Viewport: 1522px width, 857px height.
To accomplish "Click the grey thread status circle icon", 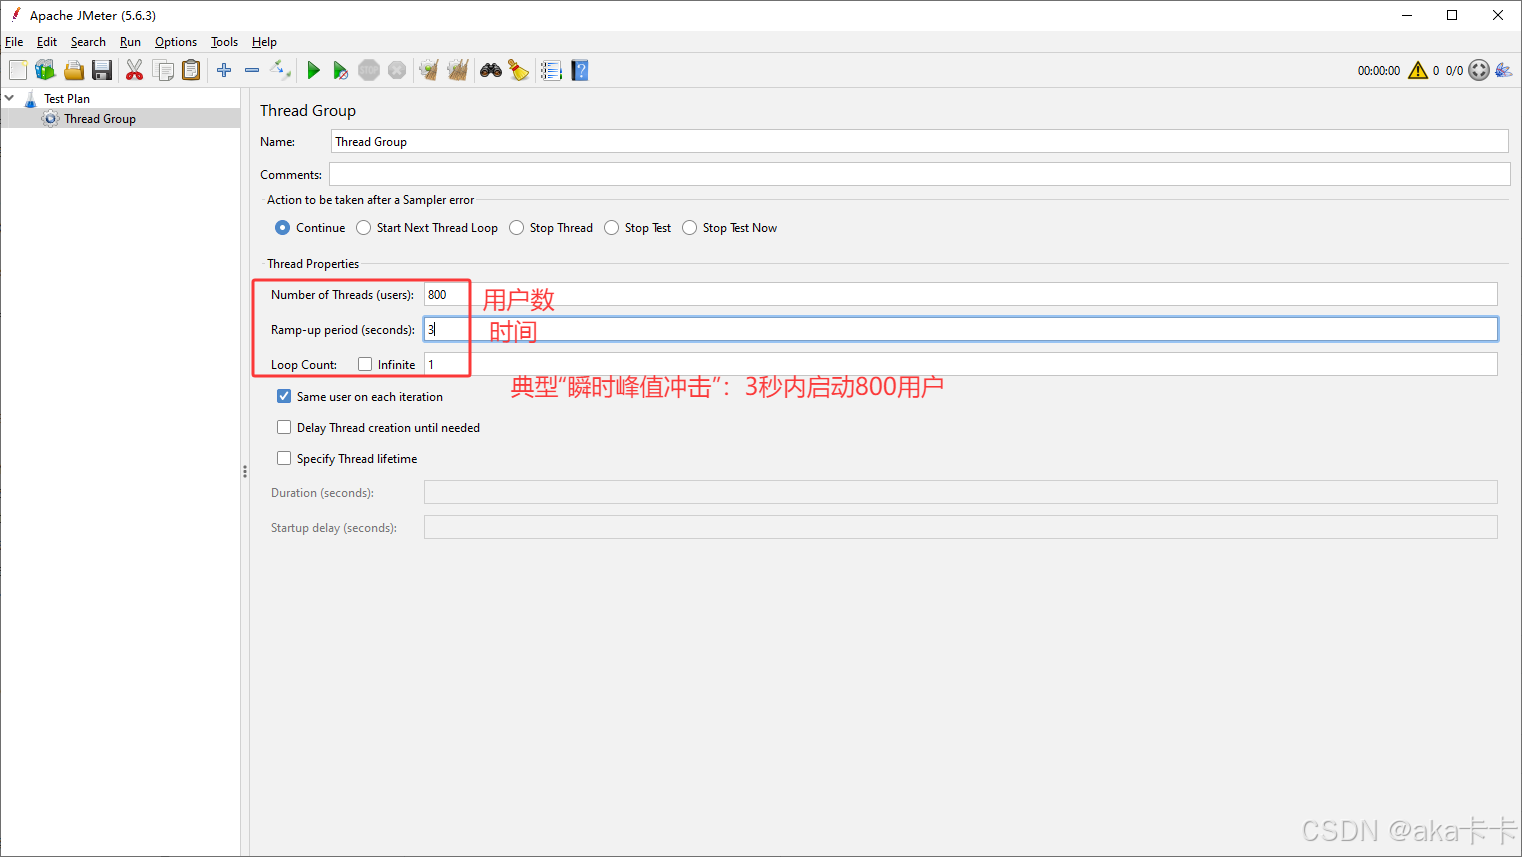I will [1479, 70].
